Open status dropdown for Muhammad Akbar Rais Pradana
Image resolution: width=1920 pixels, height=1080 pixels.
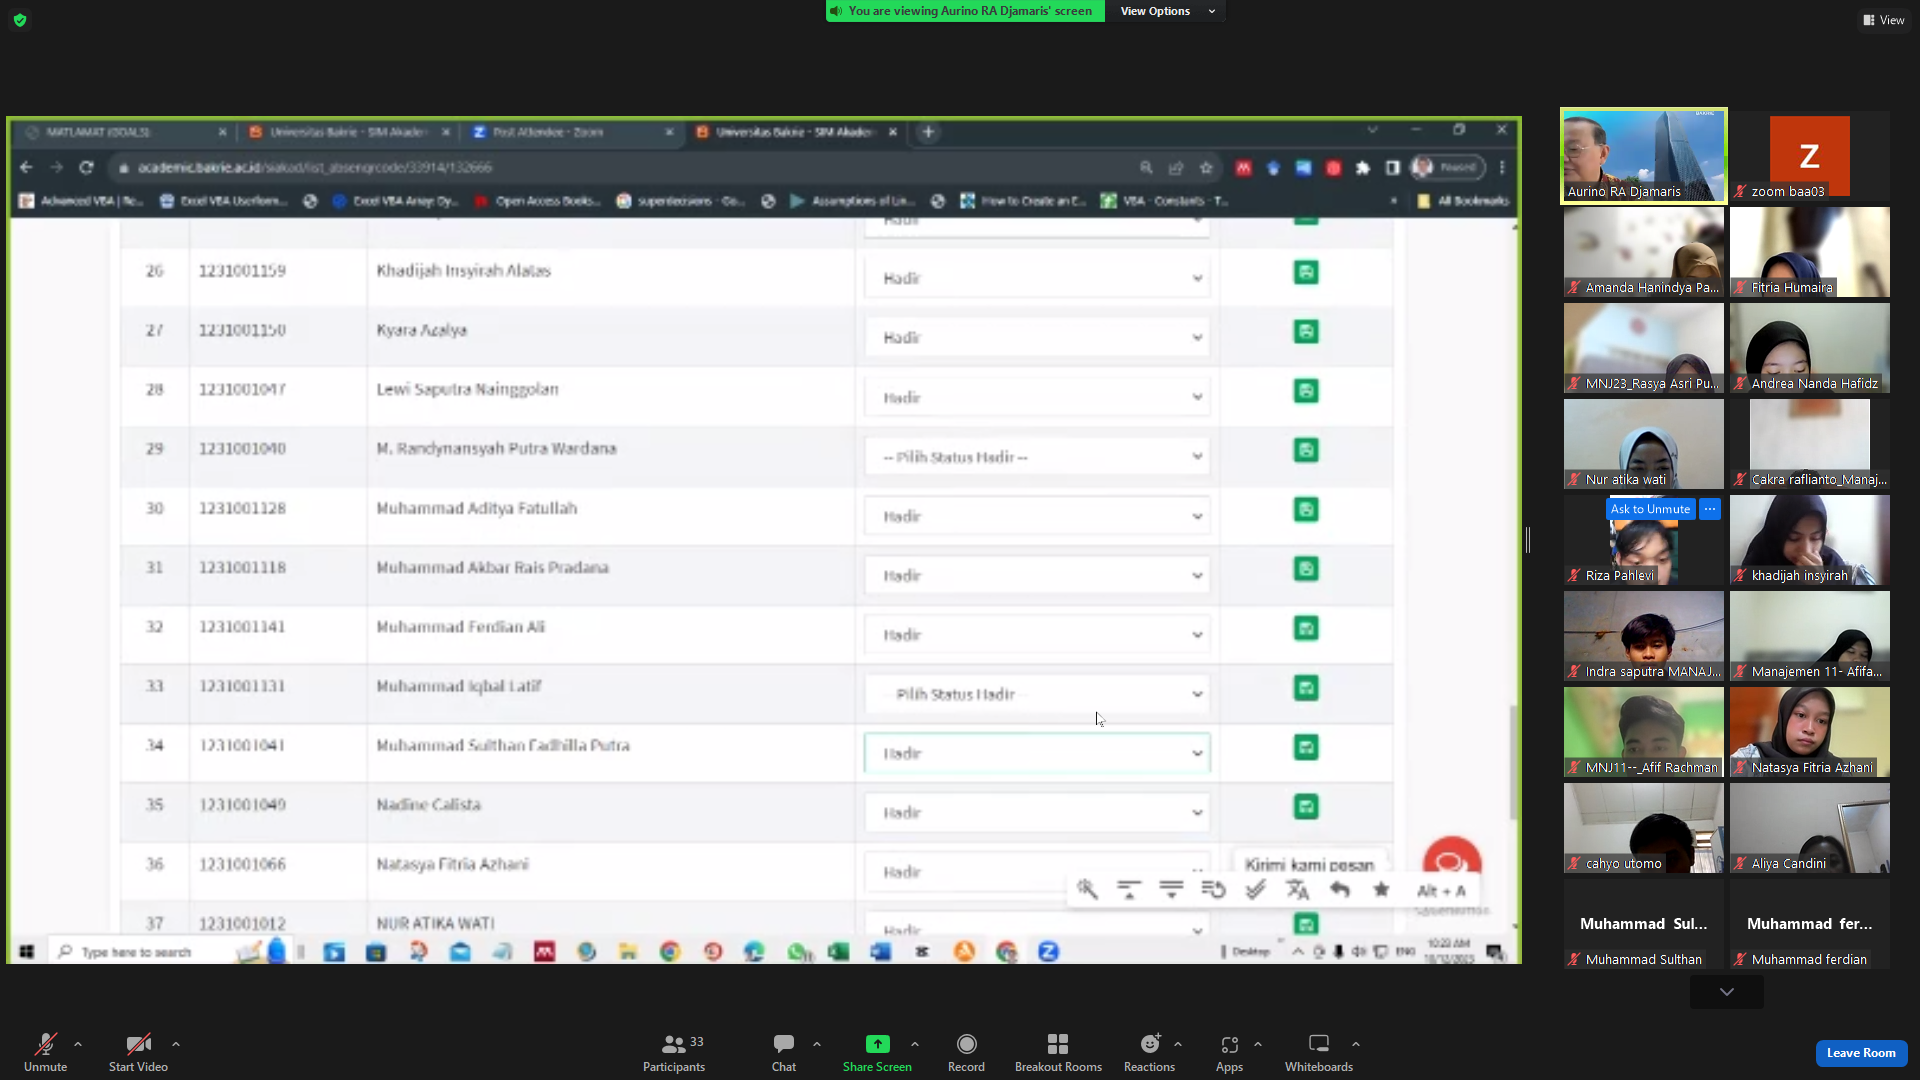coord(1037,575)
